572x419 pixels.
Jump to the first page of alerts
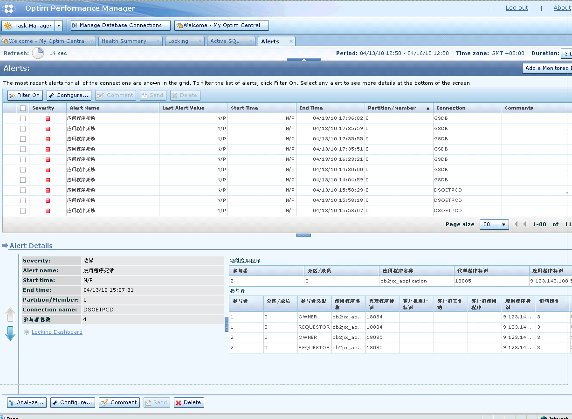pyautogui.click(x=516, y=224)
